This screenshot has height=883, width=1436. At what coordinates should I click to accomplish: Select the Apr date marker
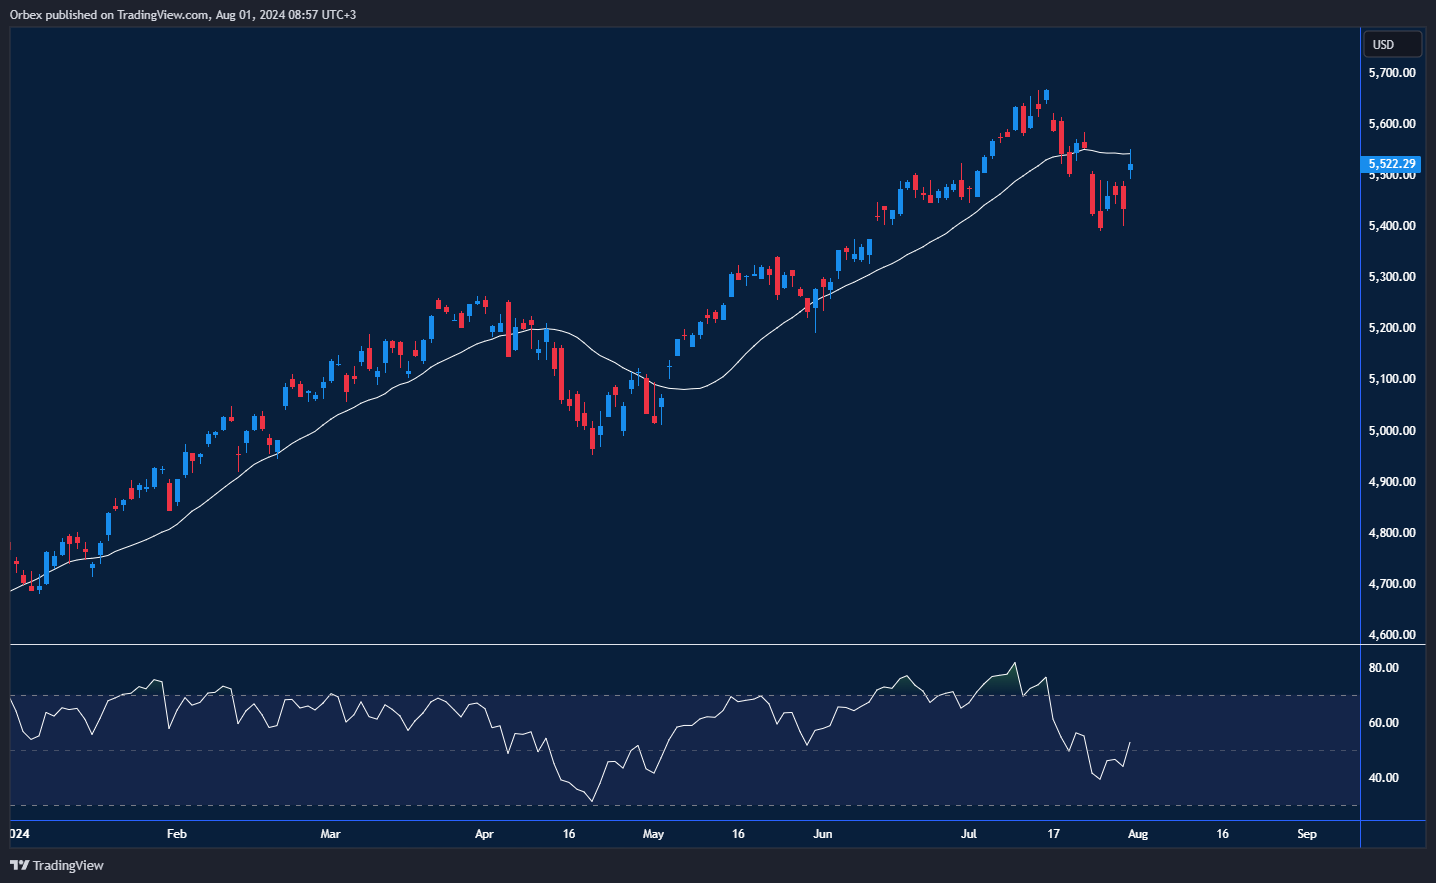tap(484, 833)
